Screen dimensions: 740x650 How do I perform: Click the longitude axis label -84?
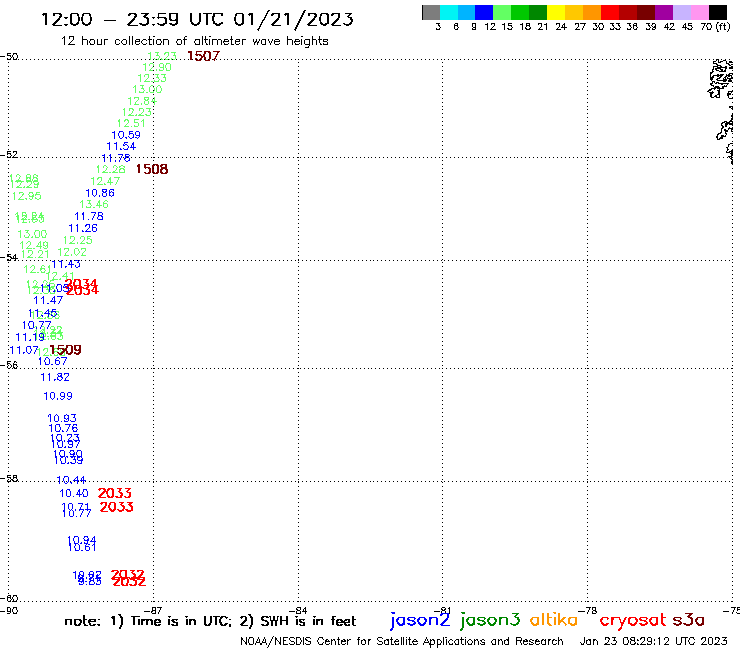298,610
